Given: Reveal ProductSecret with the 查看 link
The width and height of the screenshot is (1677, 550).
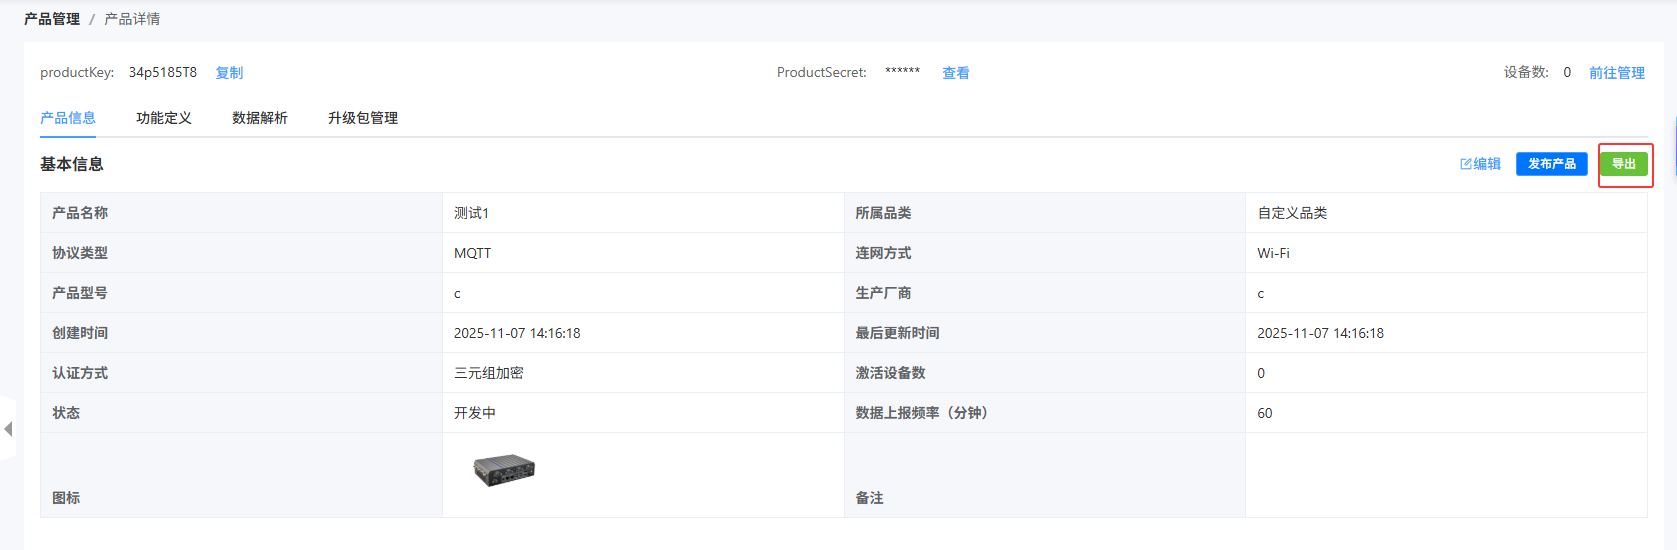Looking at the screenshot, I should point(955,73).
